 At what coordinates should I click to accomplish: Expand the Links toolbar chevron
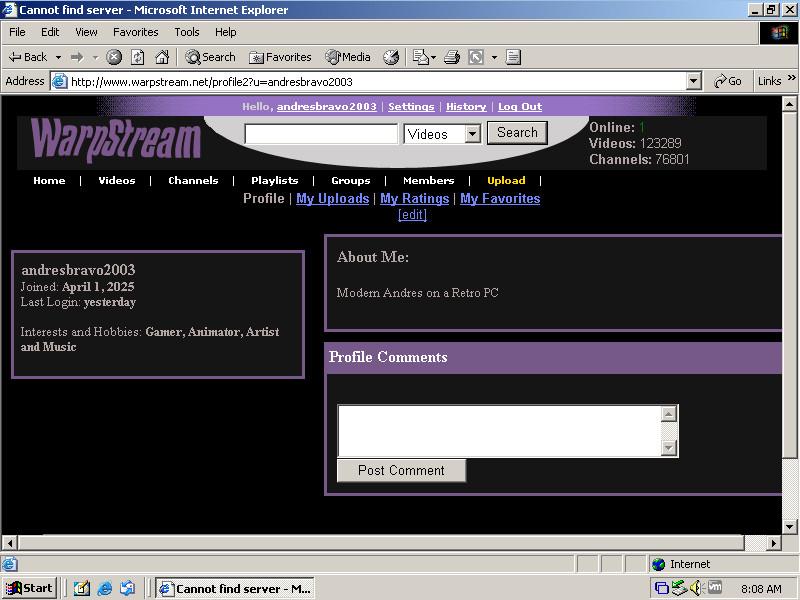(792, 78)
